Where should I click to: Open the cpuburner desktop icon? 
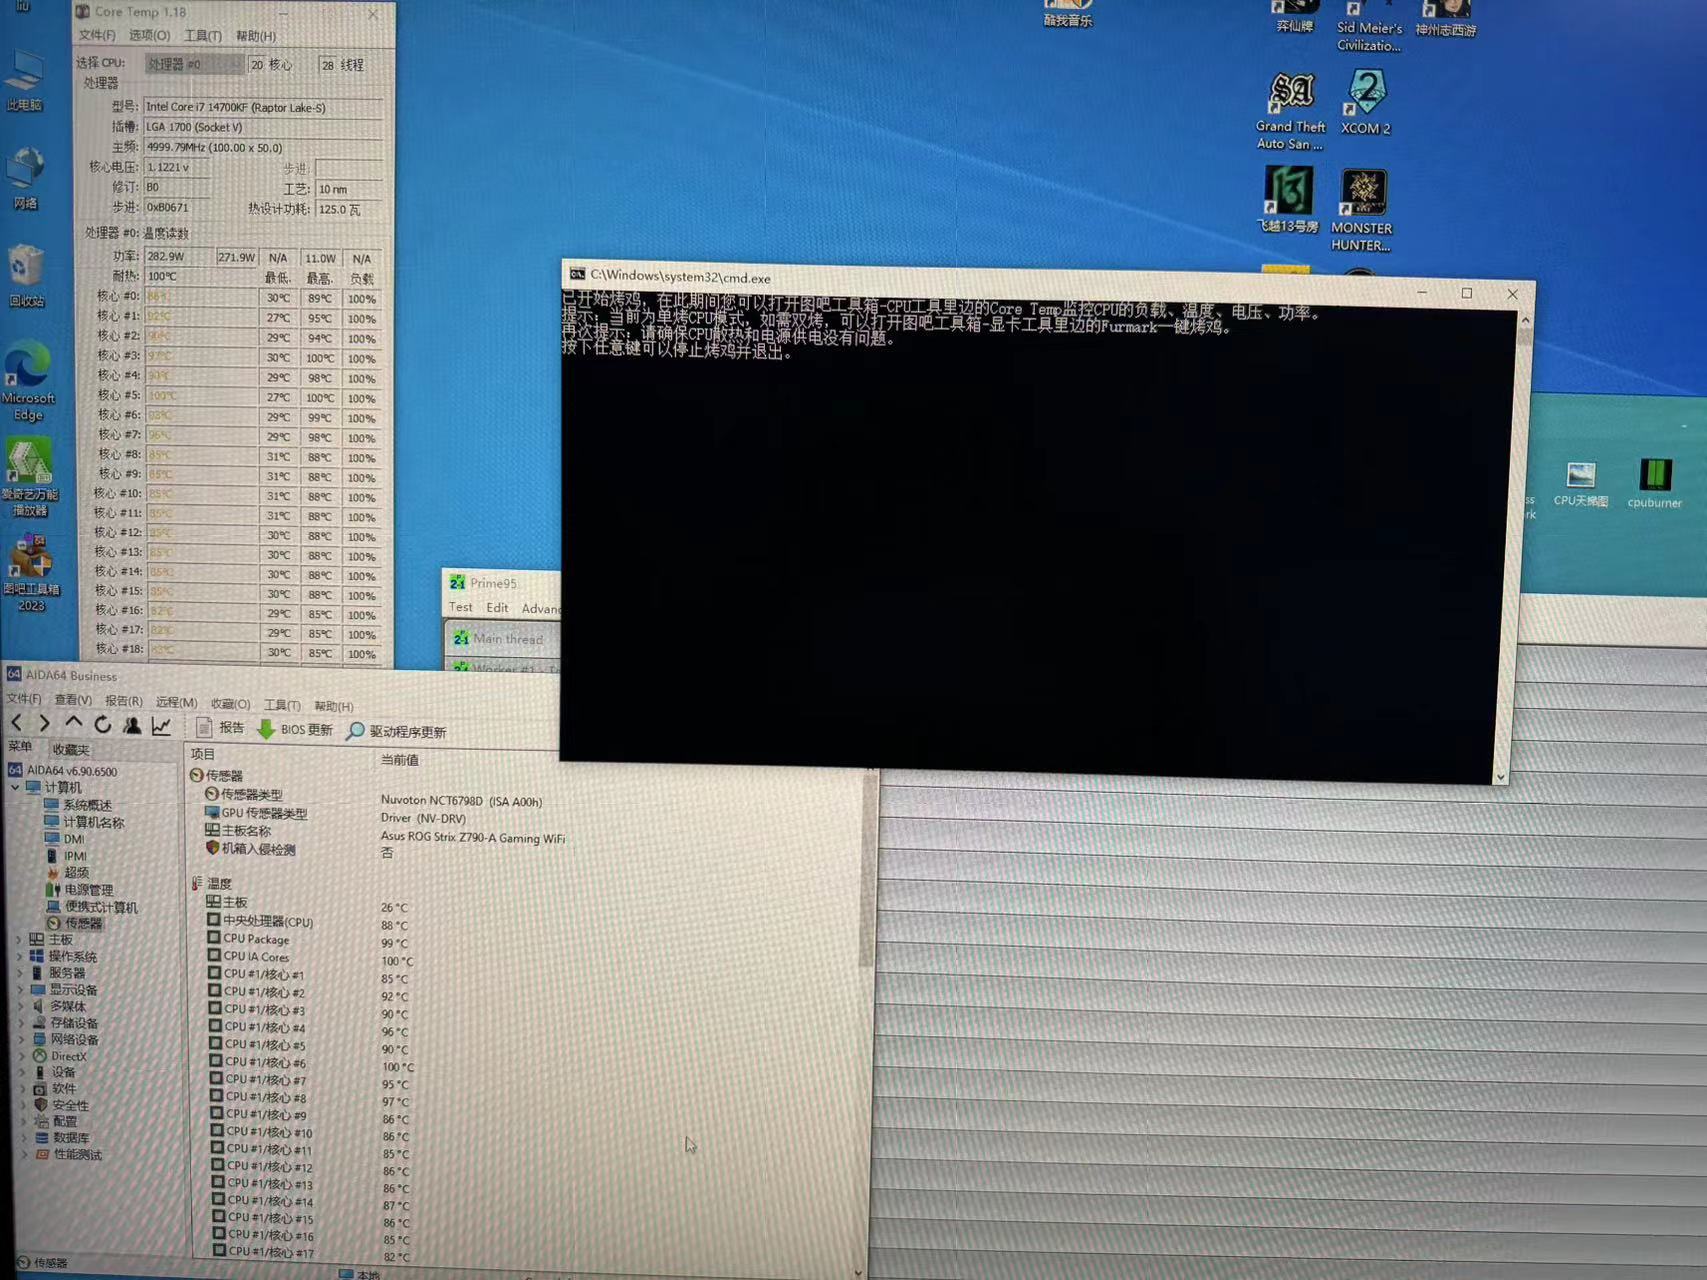coord(1655,484)
